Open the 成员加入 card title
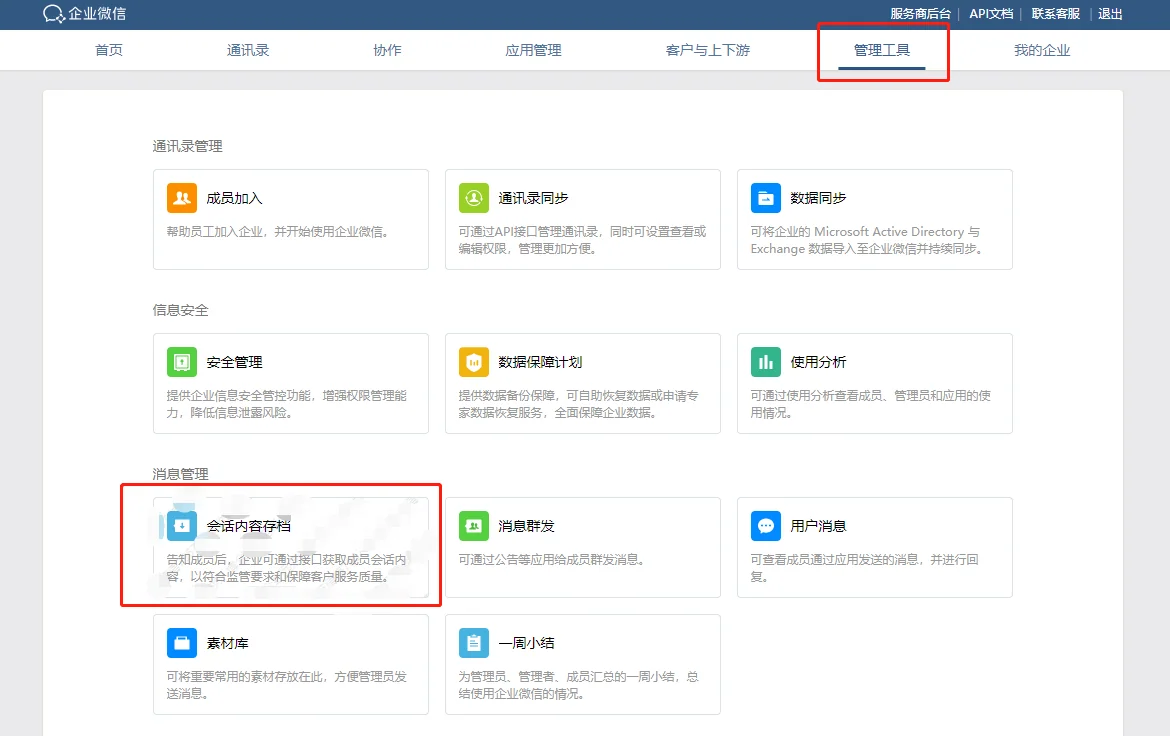This screenshot has width=1170, height=736. (x=234, y=198)
